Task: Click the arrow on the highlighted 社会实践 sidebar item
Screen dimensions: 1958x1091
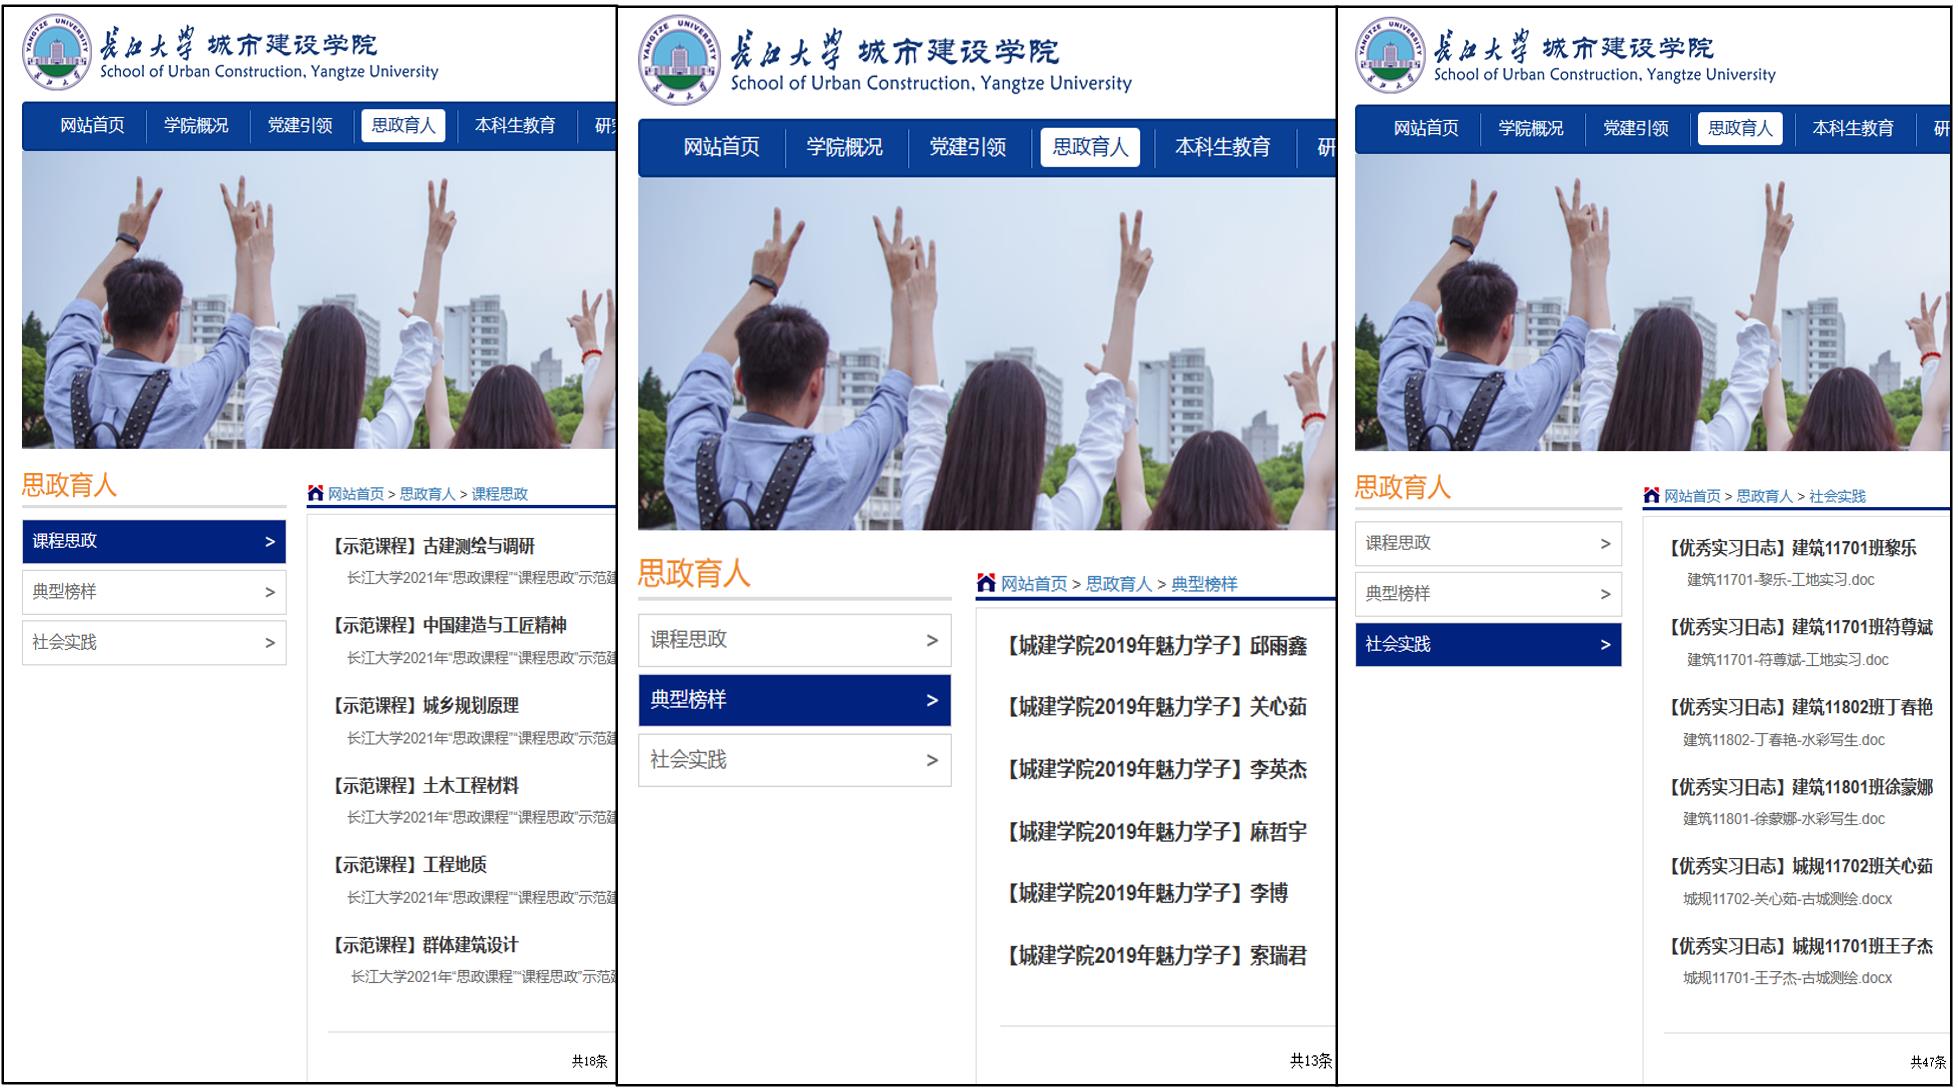Action: pyautogui.click(x=1605, y=645)
